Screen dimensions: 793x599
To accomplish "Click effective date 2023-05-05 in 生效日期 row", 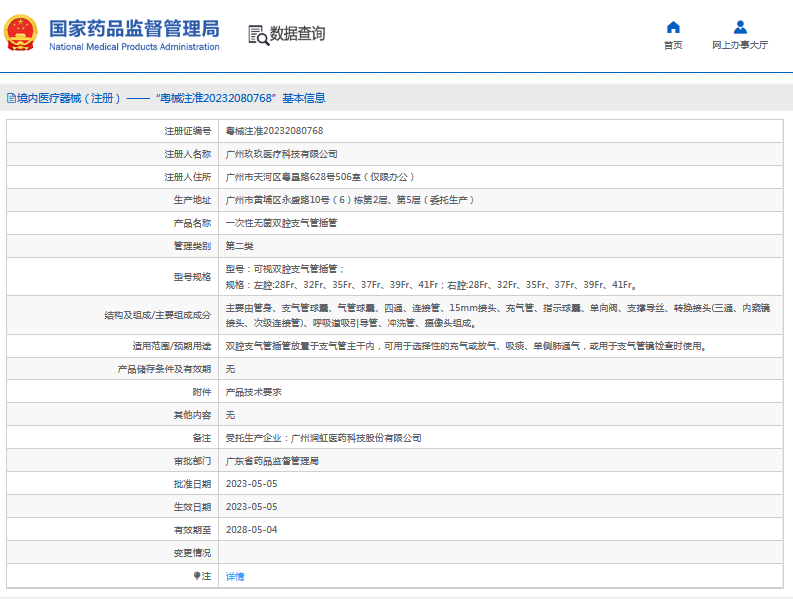I will point(251,506).
